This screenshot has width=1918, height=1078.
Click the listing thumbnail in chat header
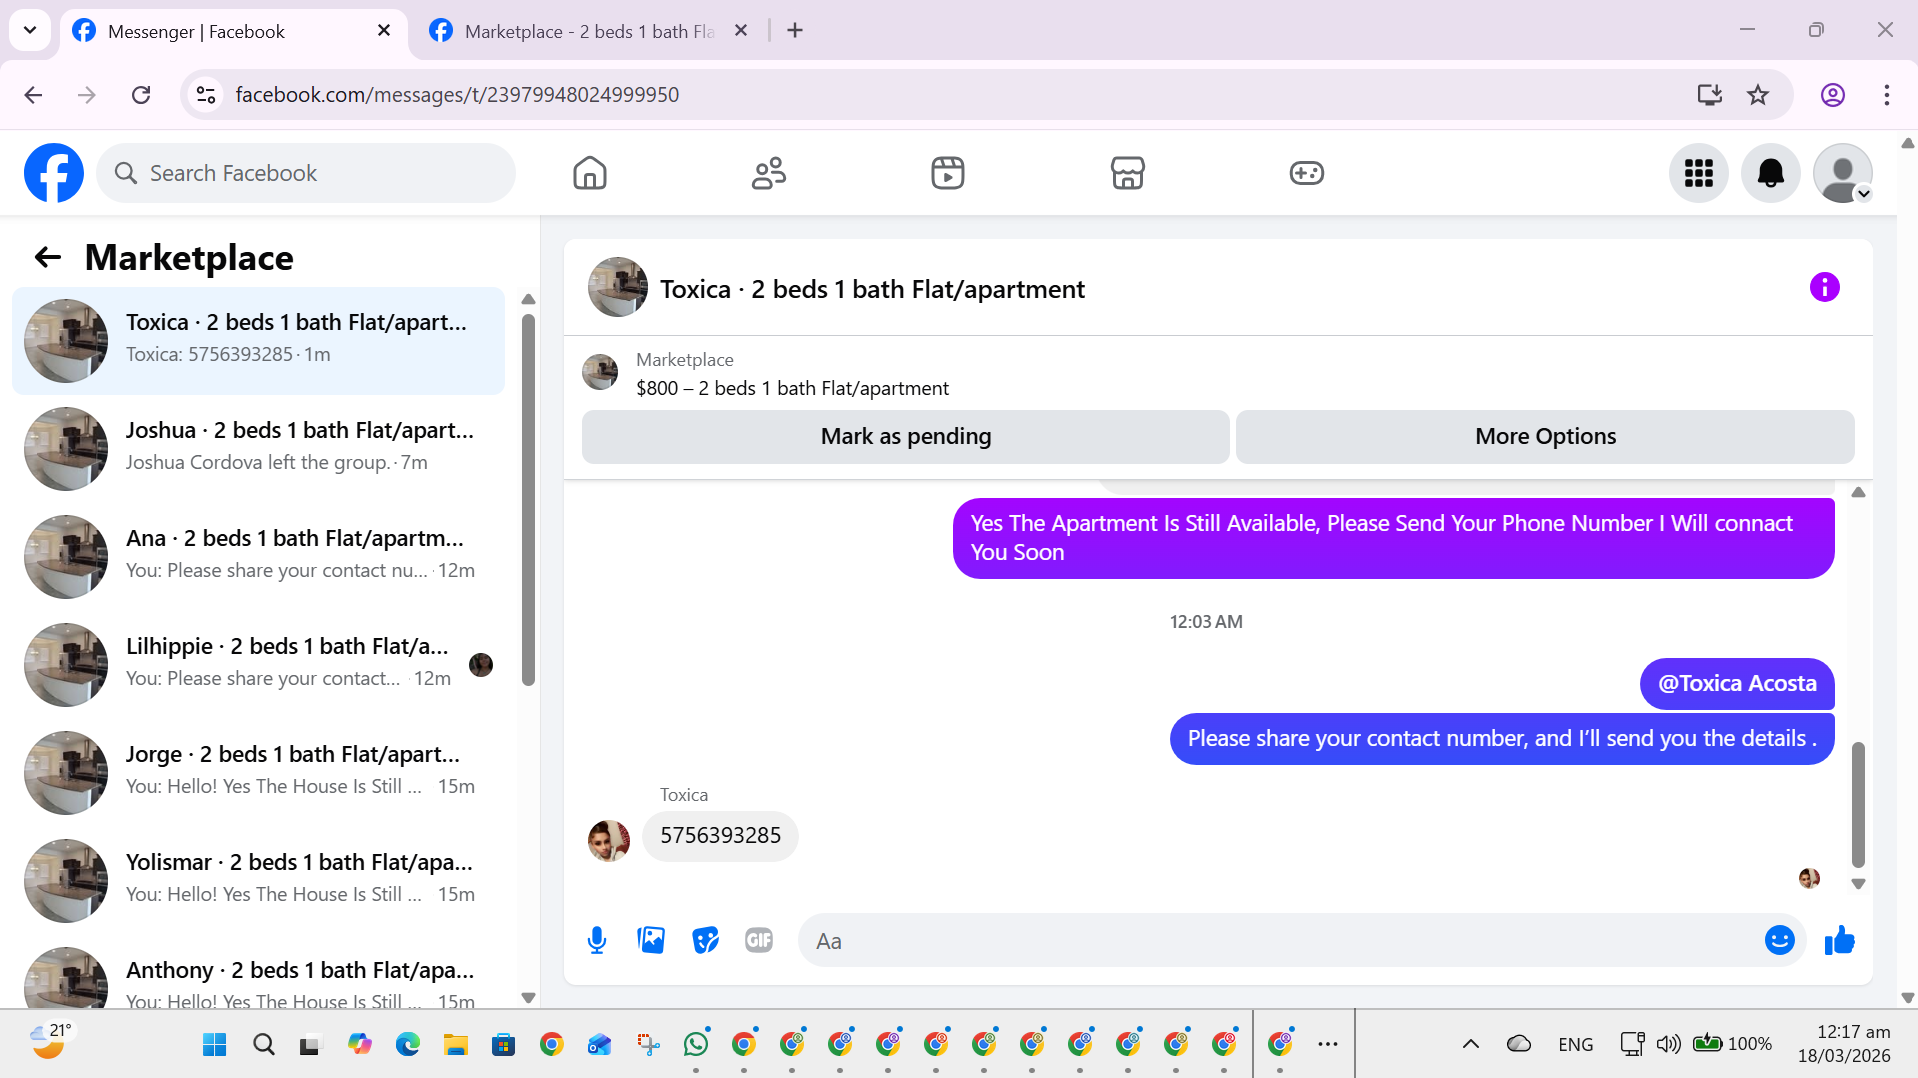pyautogui.click(x=618, y=288)
